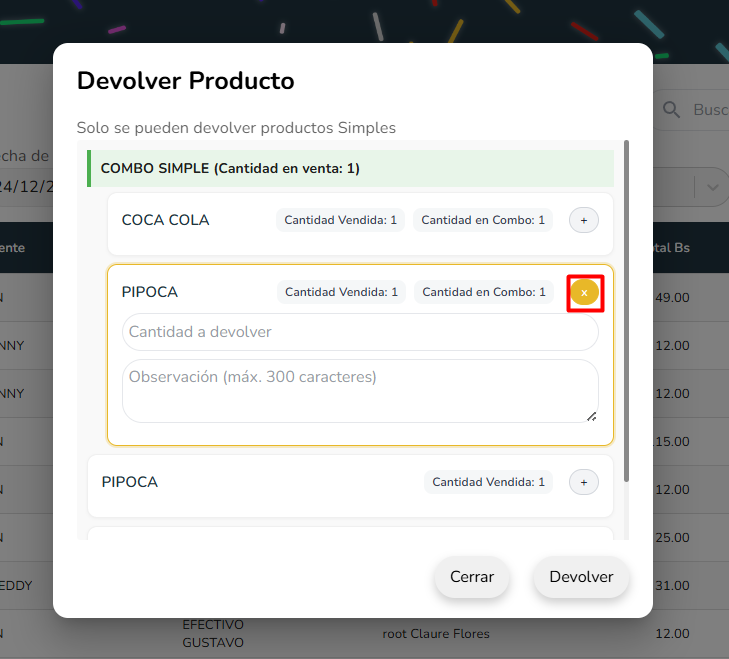Click the Total Bs column header
Screen dimensions: 729x659
point(670,248)
